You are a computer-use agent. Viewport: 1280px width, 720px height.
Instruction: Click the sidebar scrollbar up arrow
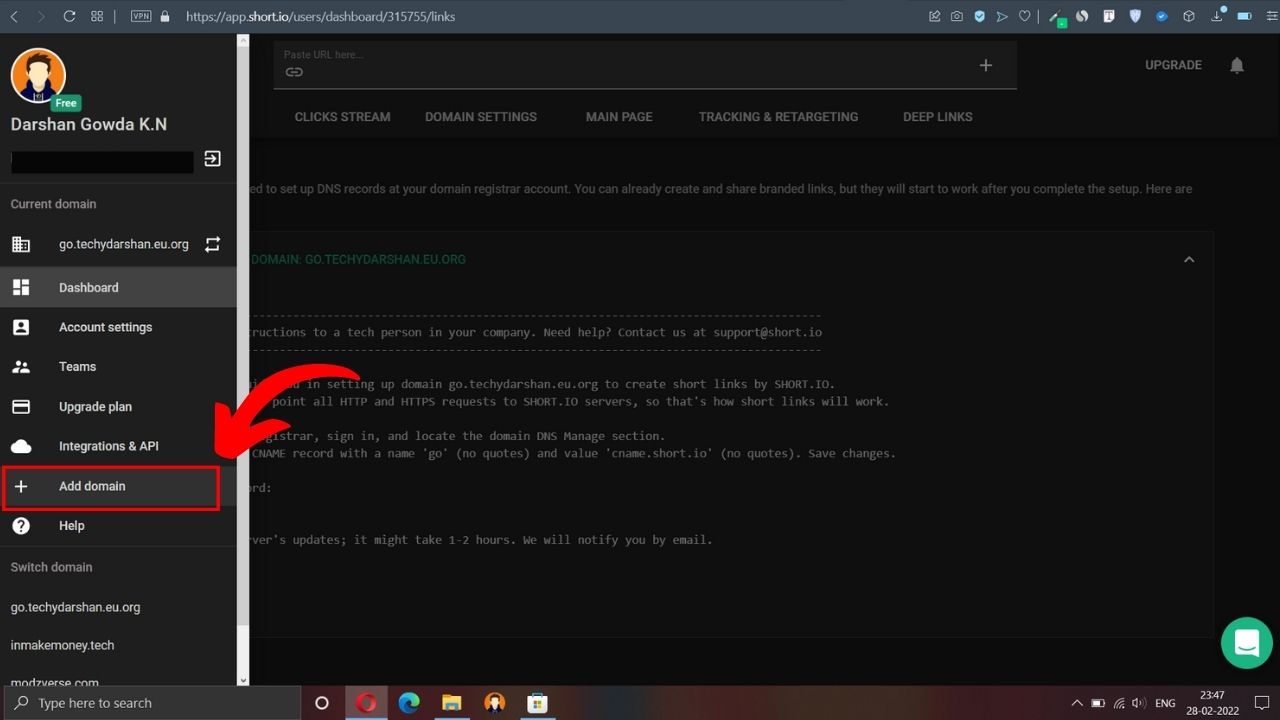[243, 40]
